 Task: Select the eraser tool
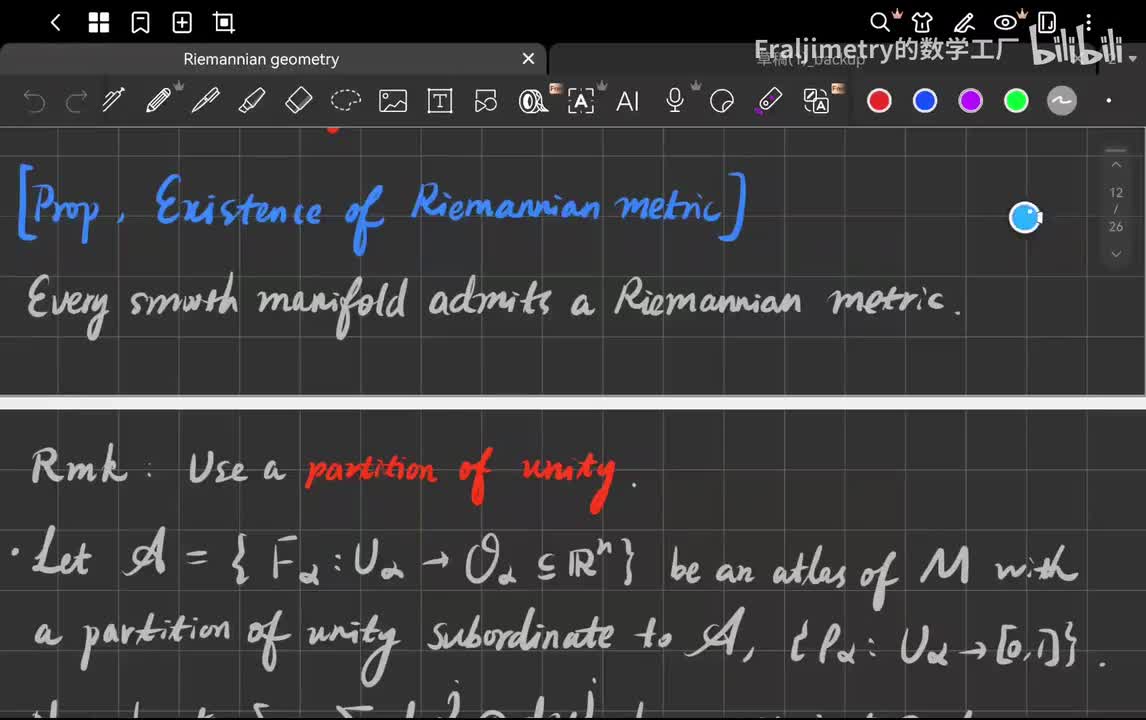tap(298, 100)
